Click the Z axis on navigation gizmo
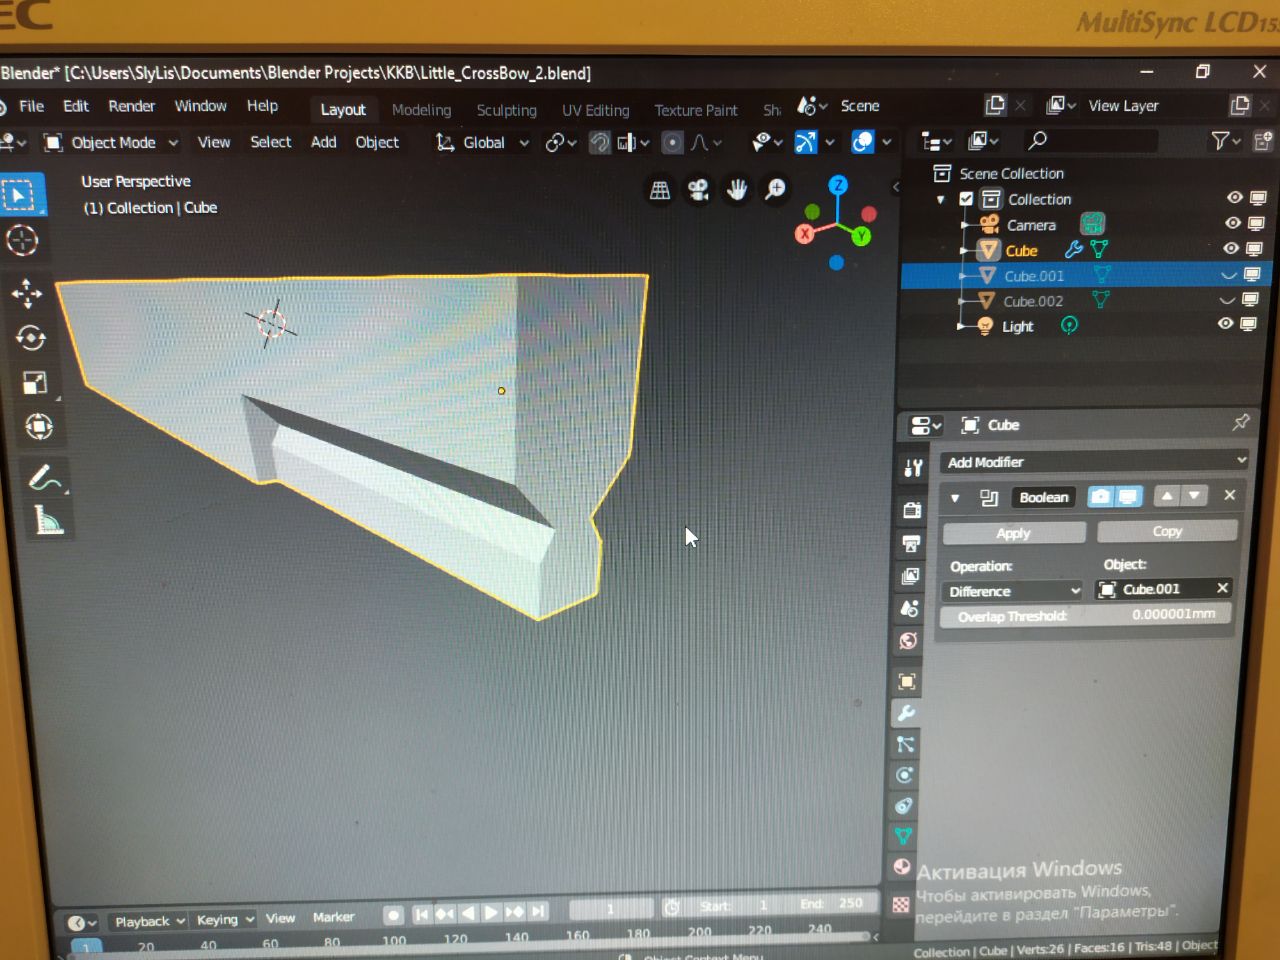The width and height of the screenshot is (1280, 960). [x=838, y=185]
